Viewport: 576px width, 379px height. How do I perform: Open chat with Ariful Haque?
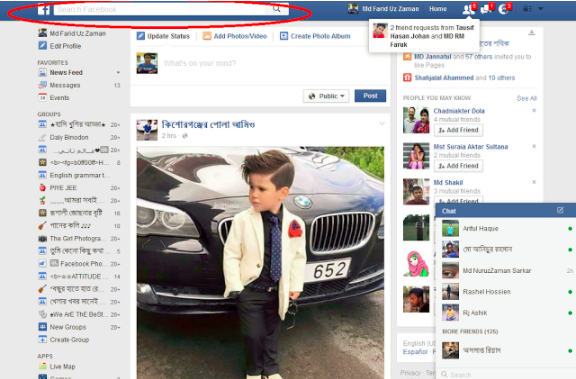(507, 228)
